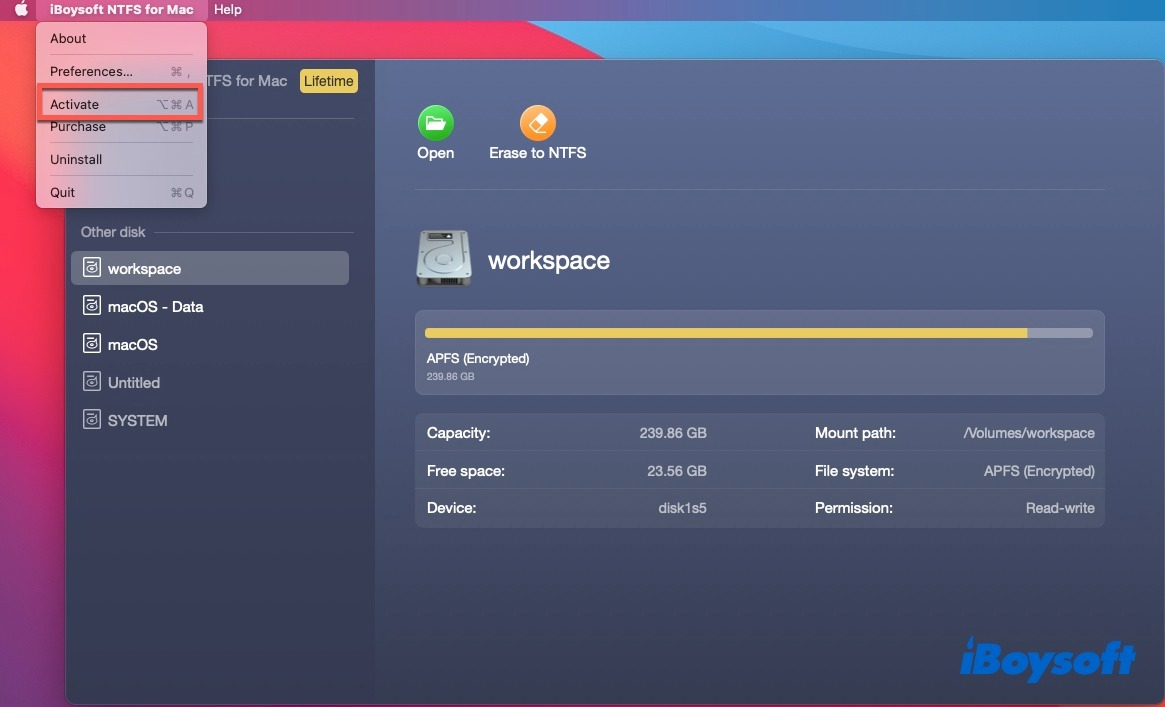Choose About from the app menu
The image size is (1165, 707).
pyautogui.click(x=68, y=38)
